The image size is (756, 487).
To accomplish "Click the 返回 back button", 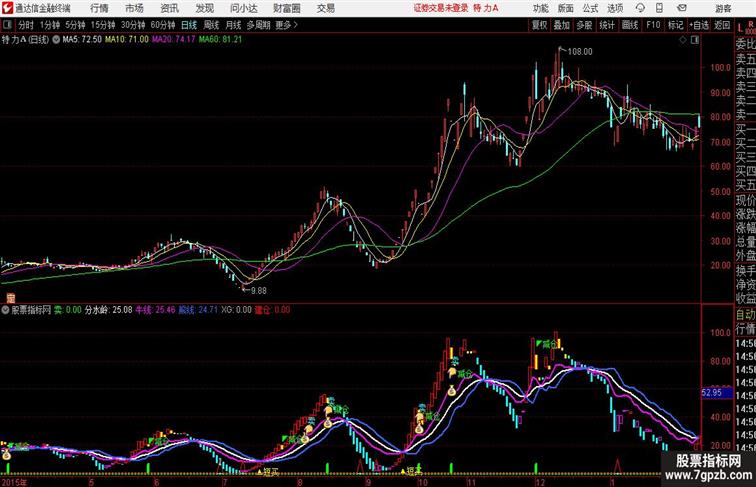I will (722, 25).
